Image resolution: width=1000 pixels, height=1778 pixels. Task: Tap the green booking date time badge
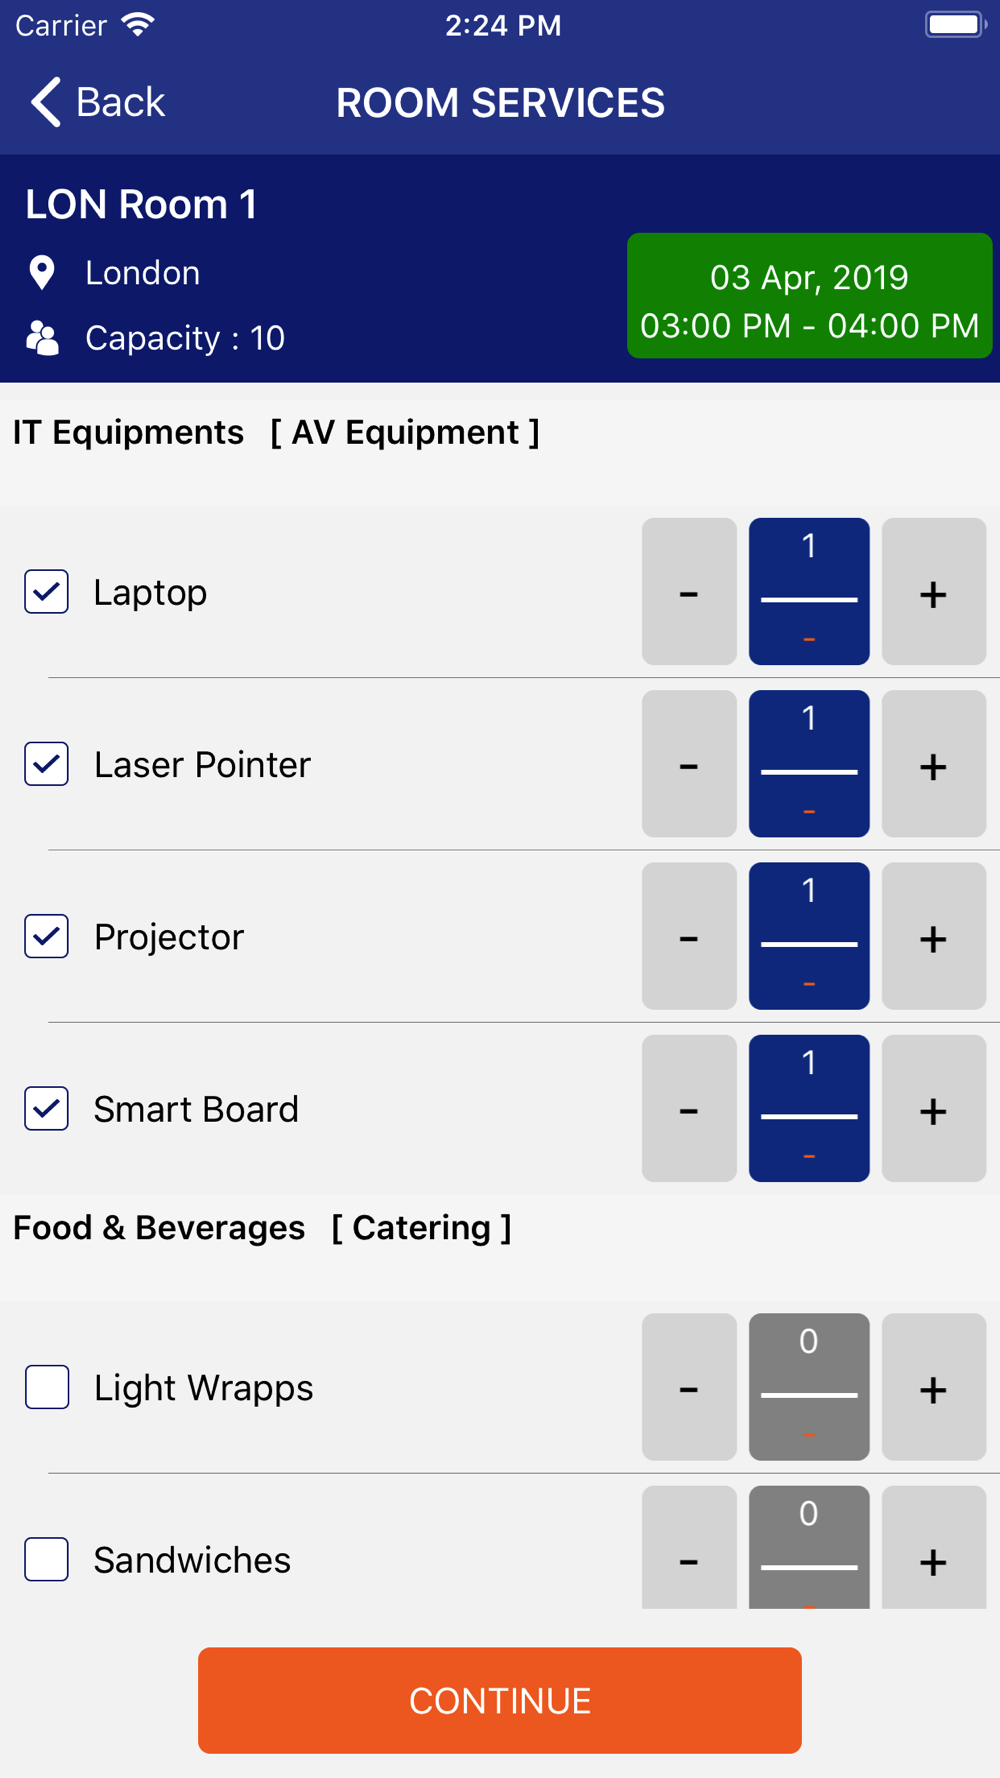(809, 296)
